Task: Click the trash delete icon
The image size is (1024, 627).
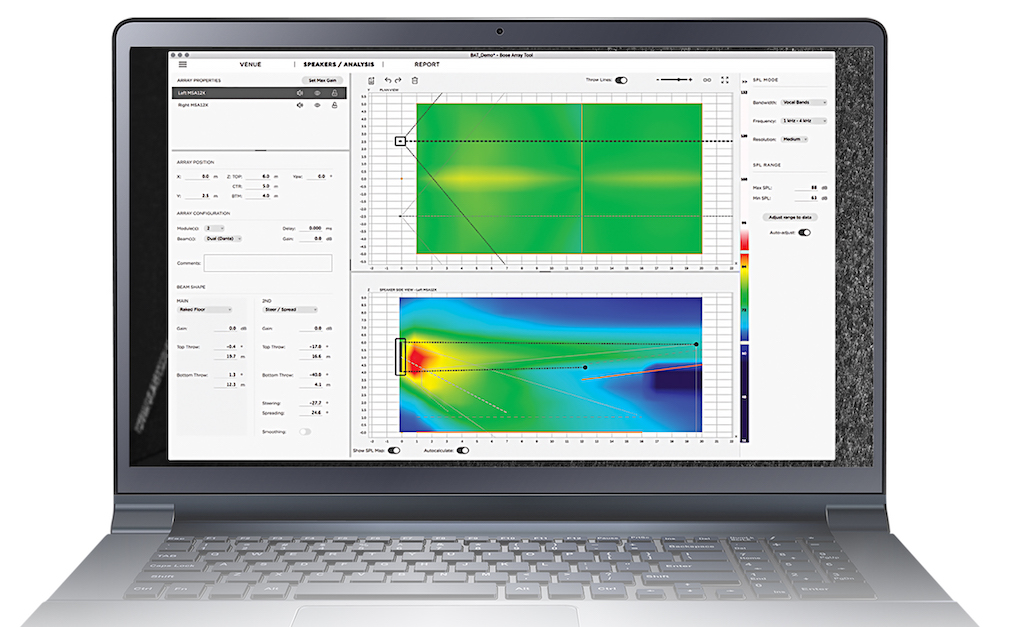Action: coord(415,80)
